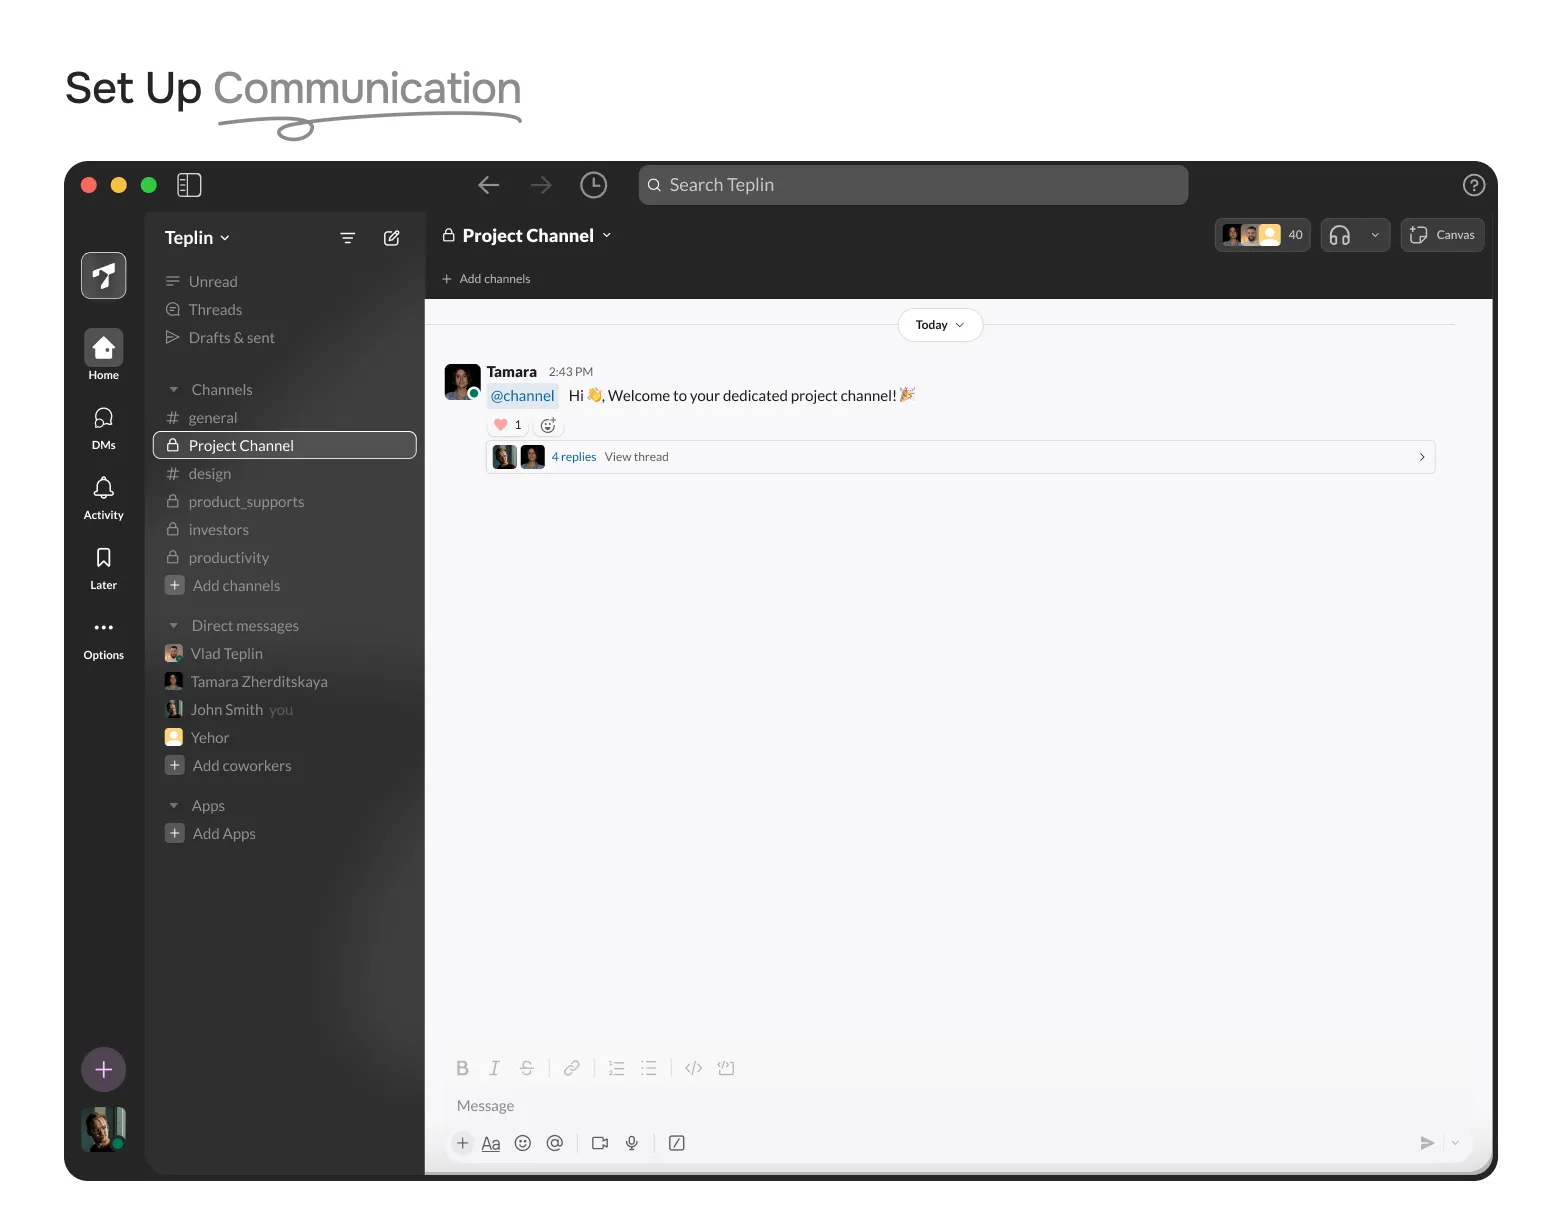Click the Message input field

tap(958, 1106)
